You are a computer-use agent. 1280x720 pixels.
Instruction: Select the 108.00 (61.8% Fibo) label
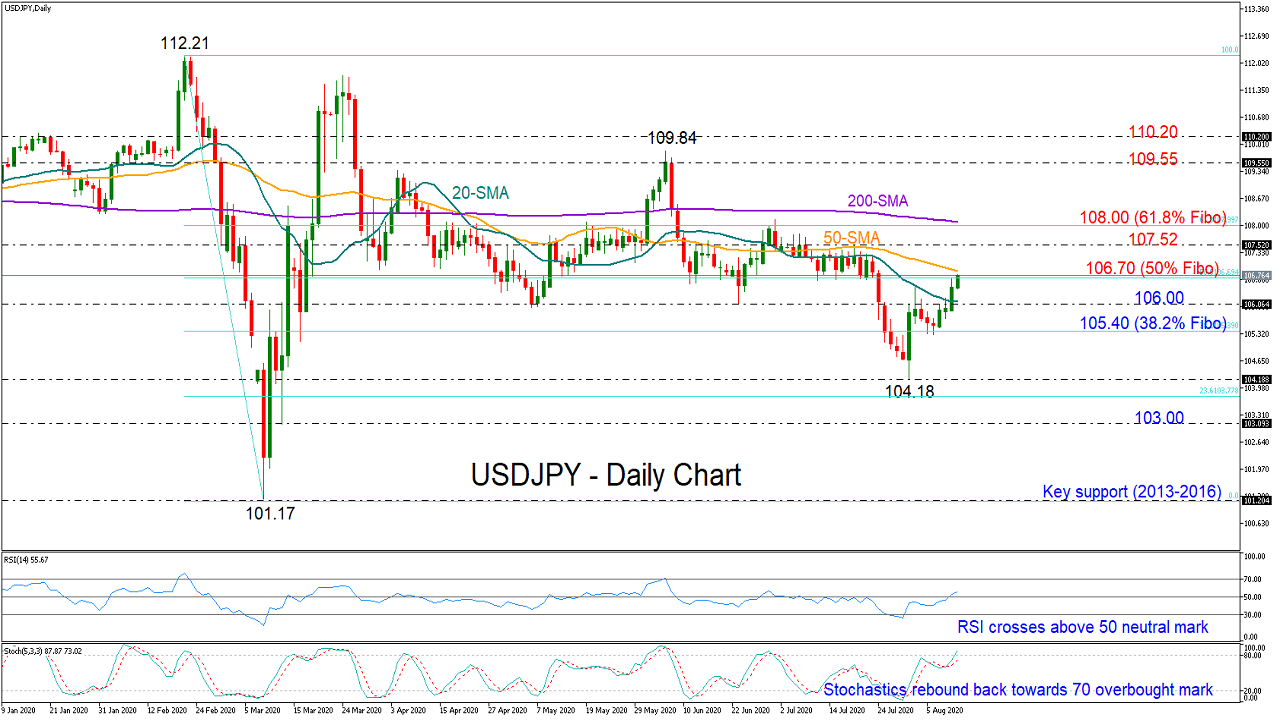pos(1153,218)
